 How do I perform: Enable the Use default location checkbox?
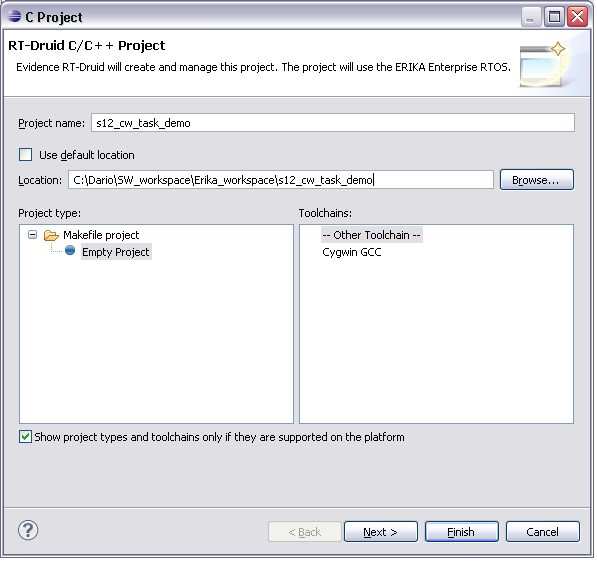(x=26, y=155)
